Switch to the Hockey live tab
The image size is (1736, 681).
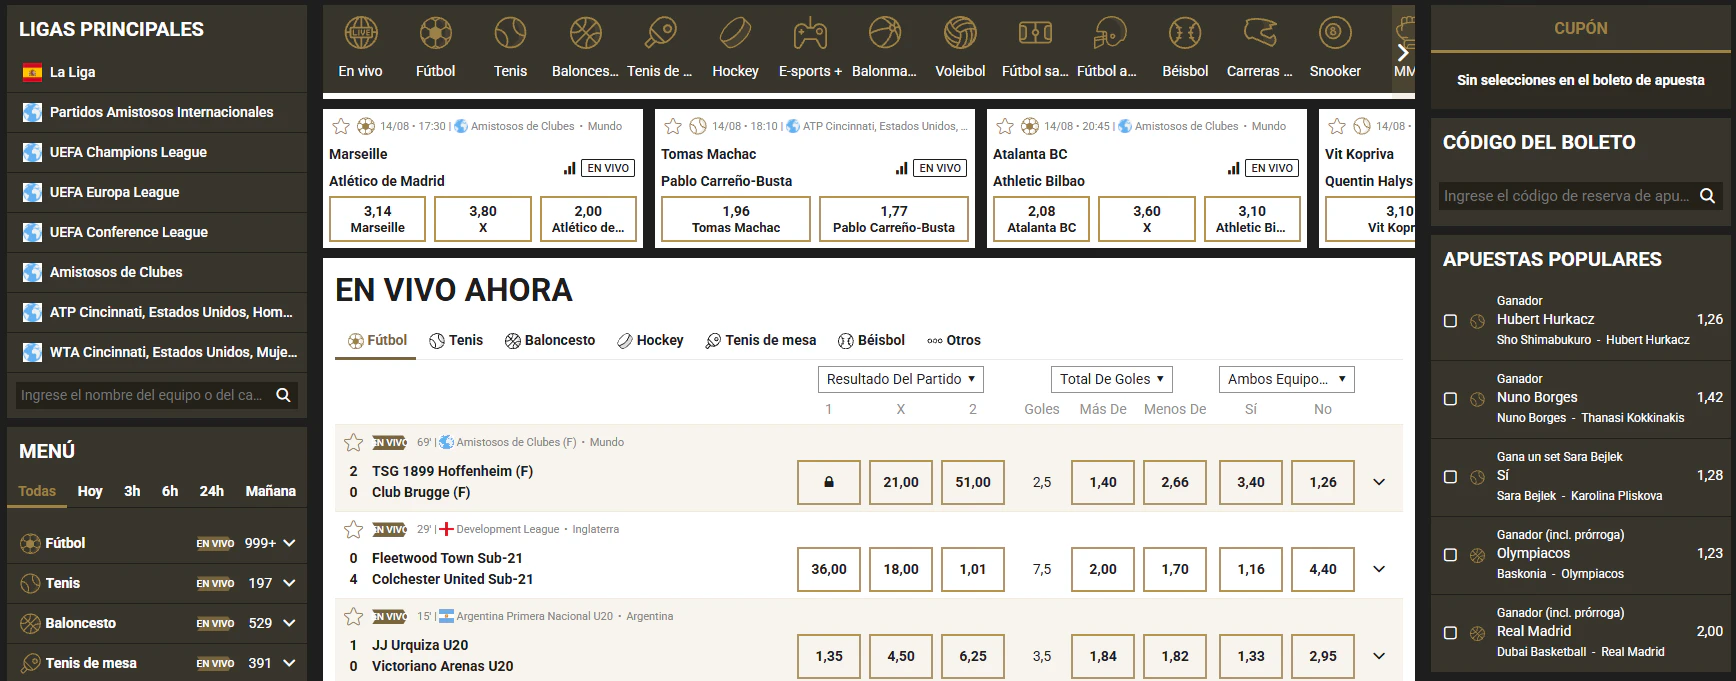650,340
